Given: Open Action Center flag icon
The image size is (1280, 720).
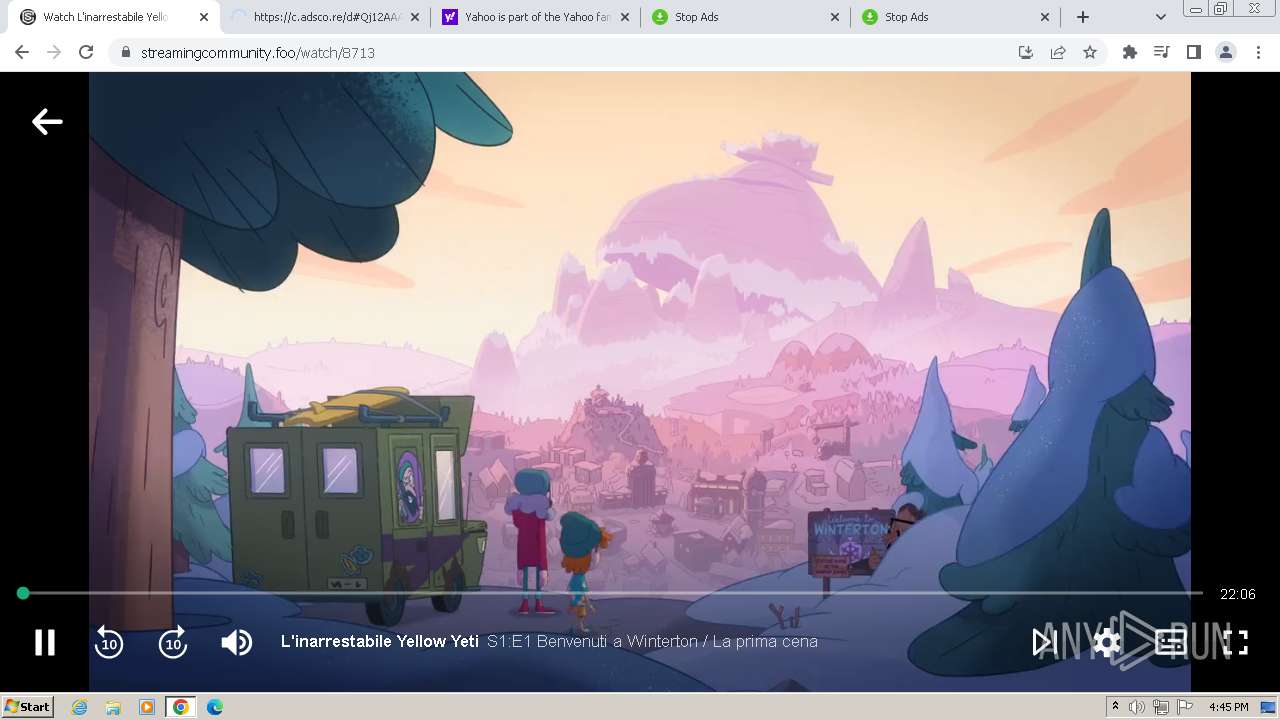Looking at the screenshot, I should pyautogui.click(x=1185, y=707).
